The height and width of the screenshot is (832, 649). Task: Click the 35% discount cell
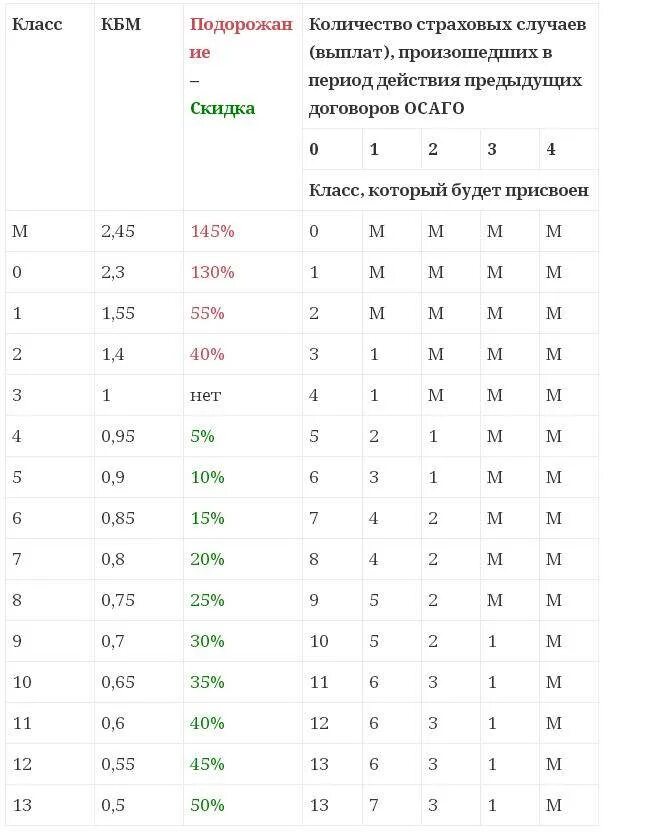tap(207, 682)
